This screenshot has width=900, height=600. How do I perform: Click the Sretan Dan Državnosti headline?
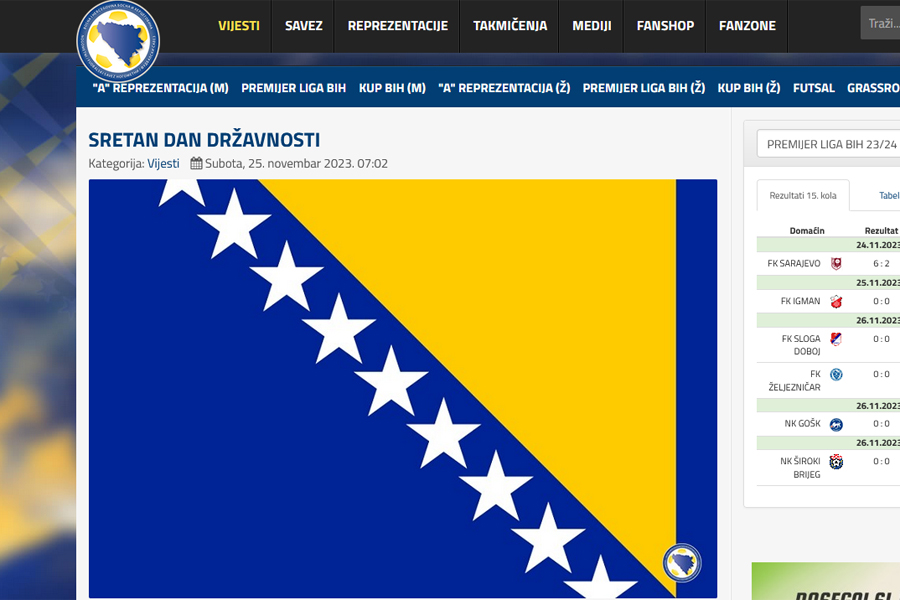click(204, 140)
